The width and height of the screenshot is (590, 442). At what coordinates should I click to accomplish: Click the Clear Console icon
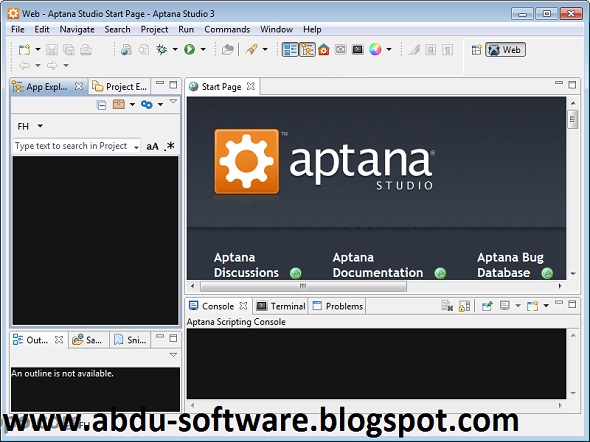pyautogui.click(x=447, y=306)
